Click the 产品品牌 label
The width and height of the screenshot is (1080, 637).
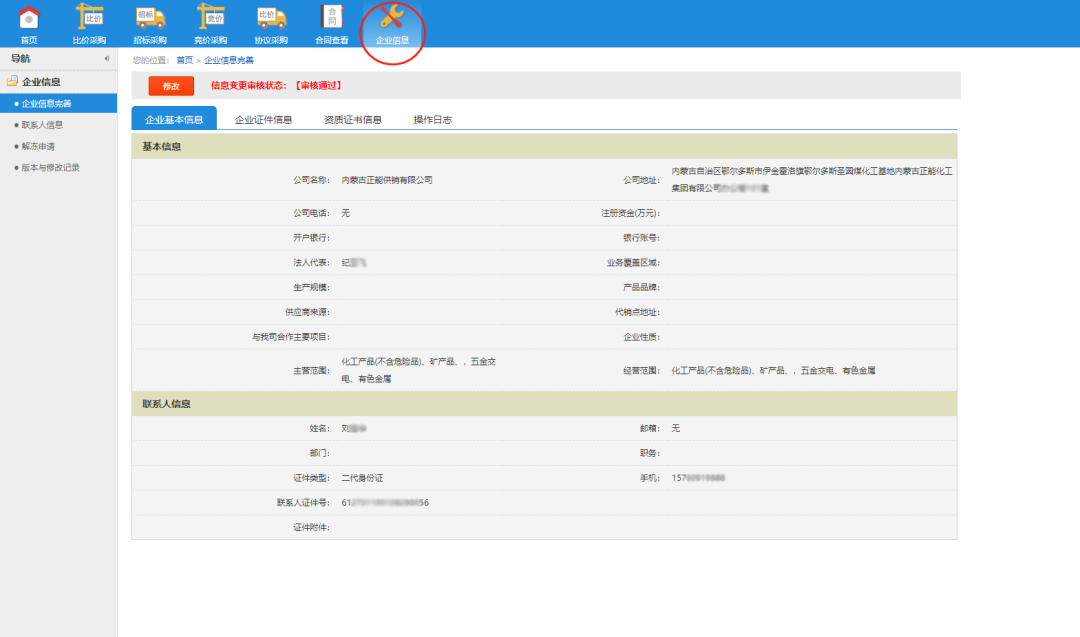[x=641, y=287]
